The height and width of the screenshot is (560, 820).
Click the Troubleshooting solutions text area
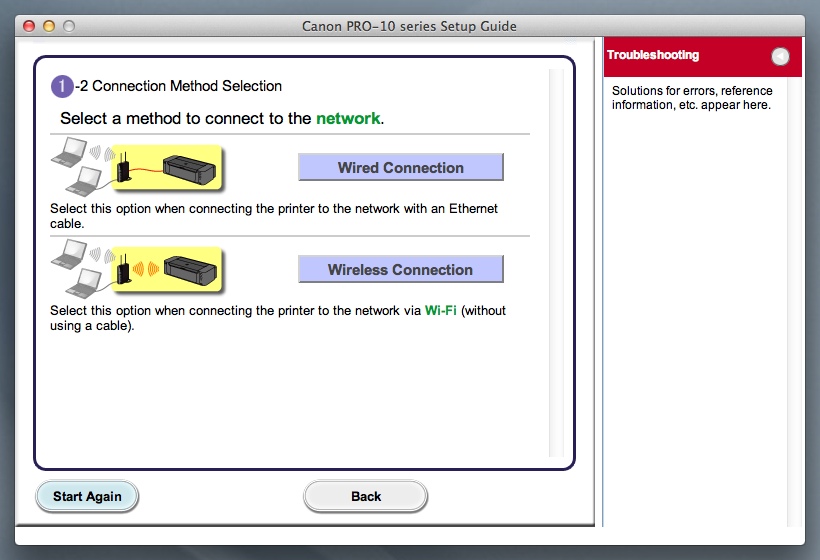691,98
